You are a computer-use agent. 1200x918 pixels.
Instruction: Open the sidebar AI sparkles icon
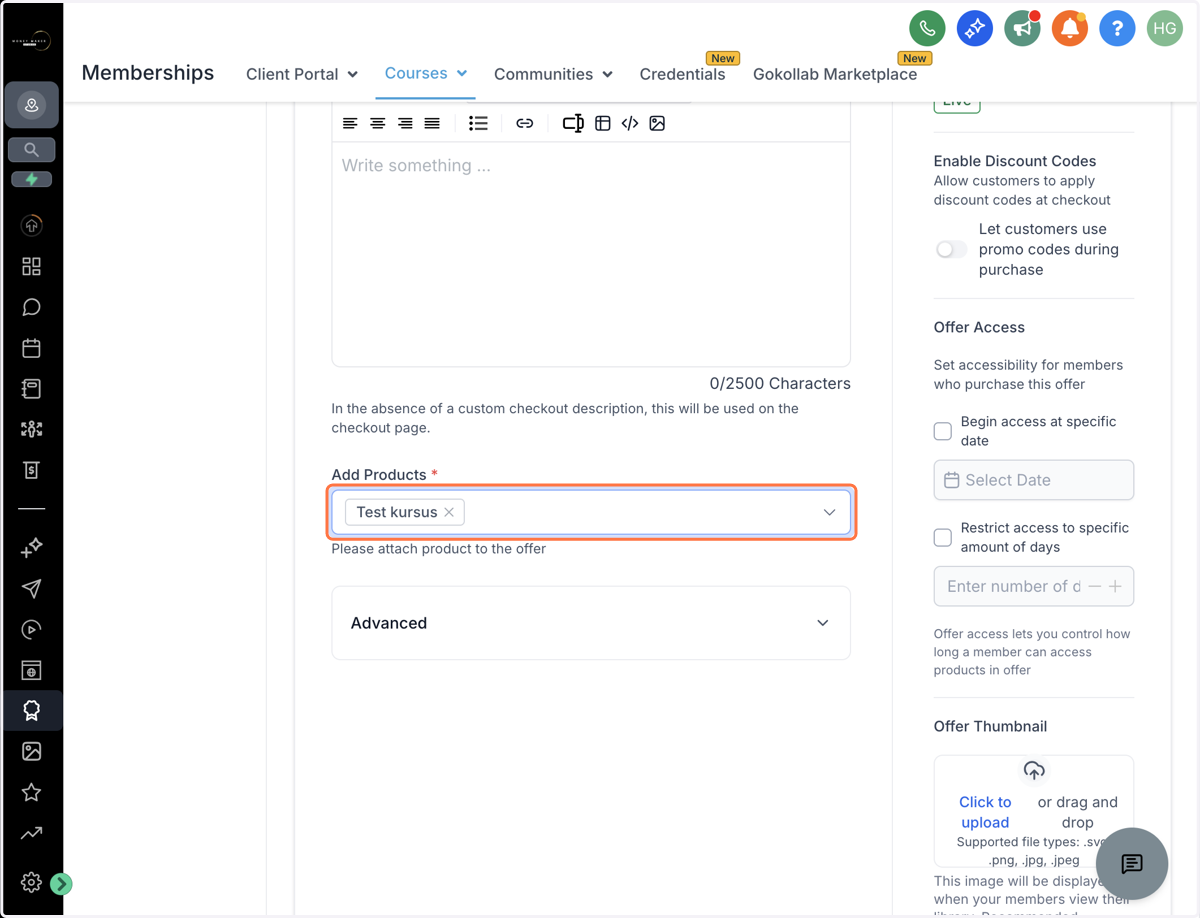point(32,547)
